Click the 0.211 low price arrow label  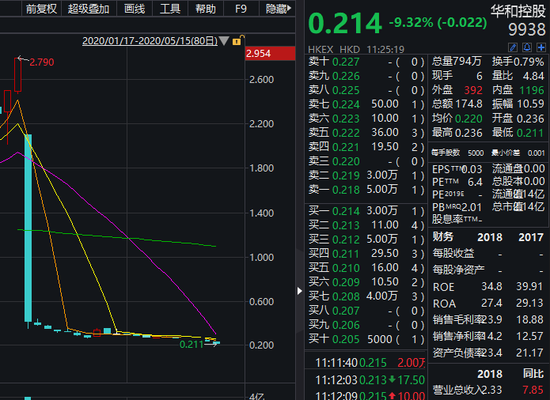tap(199, 344)
